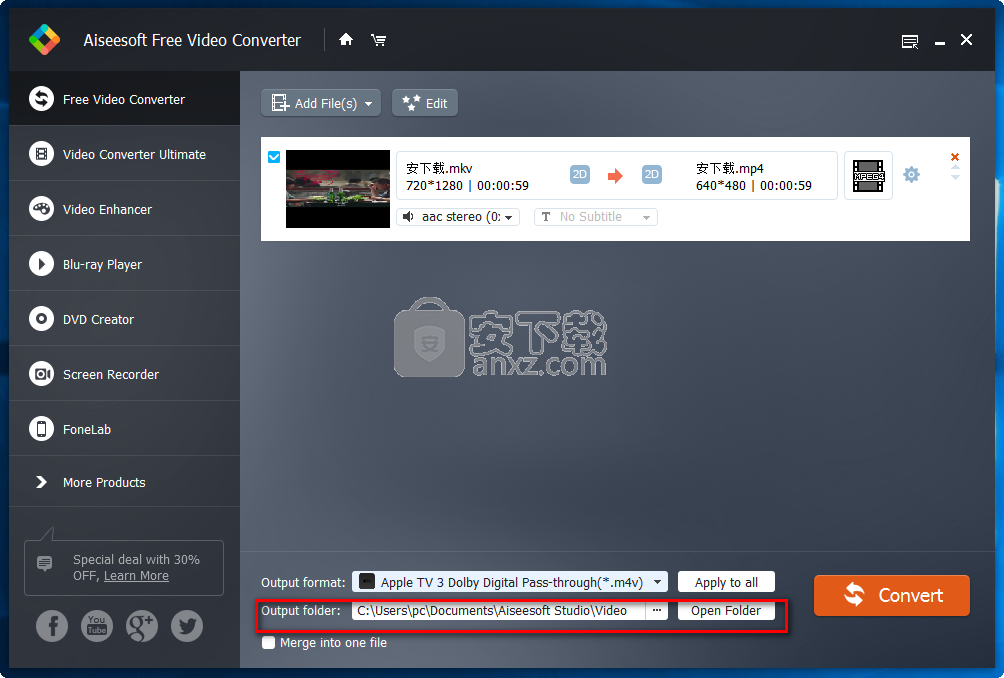The height and width of the screenshot is (678, 1004).
Task: Remove file with red X icon
Action: (955, 157)
